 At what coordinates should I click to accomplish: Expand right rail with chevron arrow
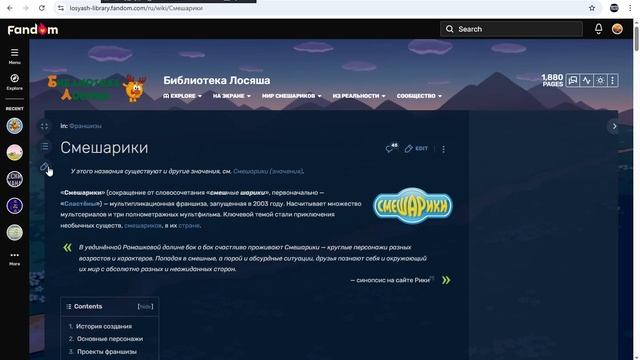click(x=614, y=127)
